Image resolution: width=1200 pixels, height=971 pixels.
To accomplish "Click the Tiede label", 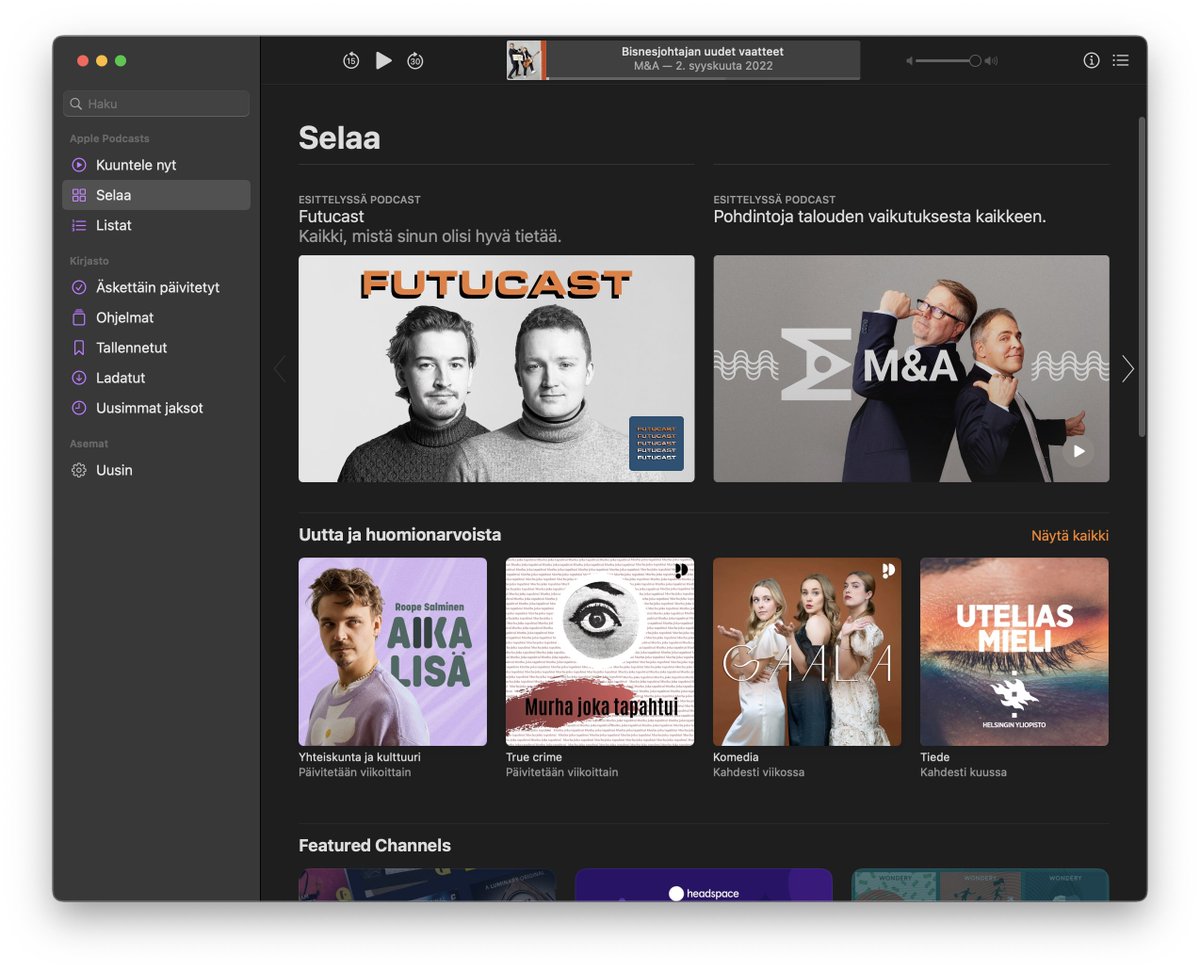I will click(x=935, y=757).
